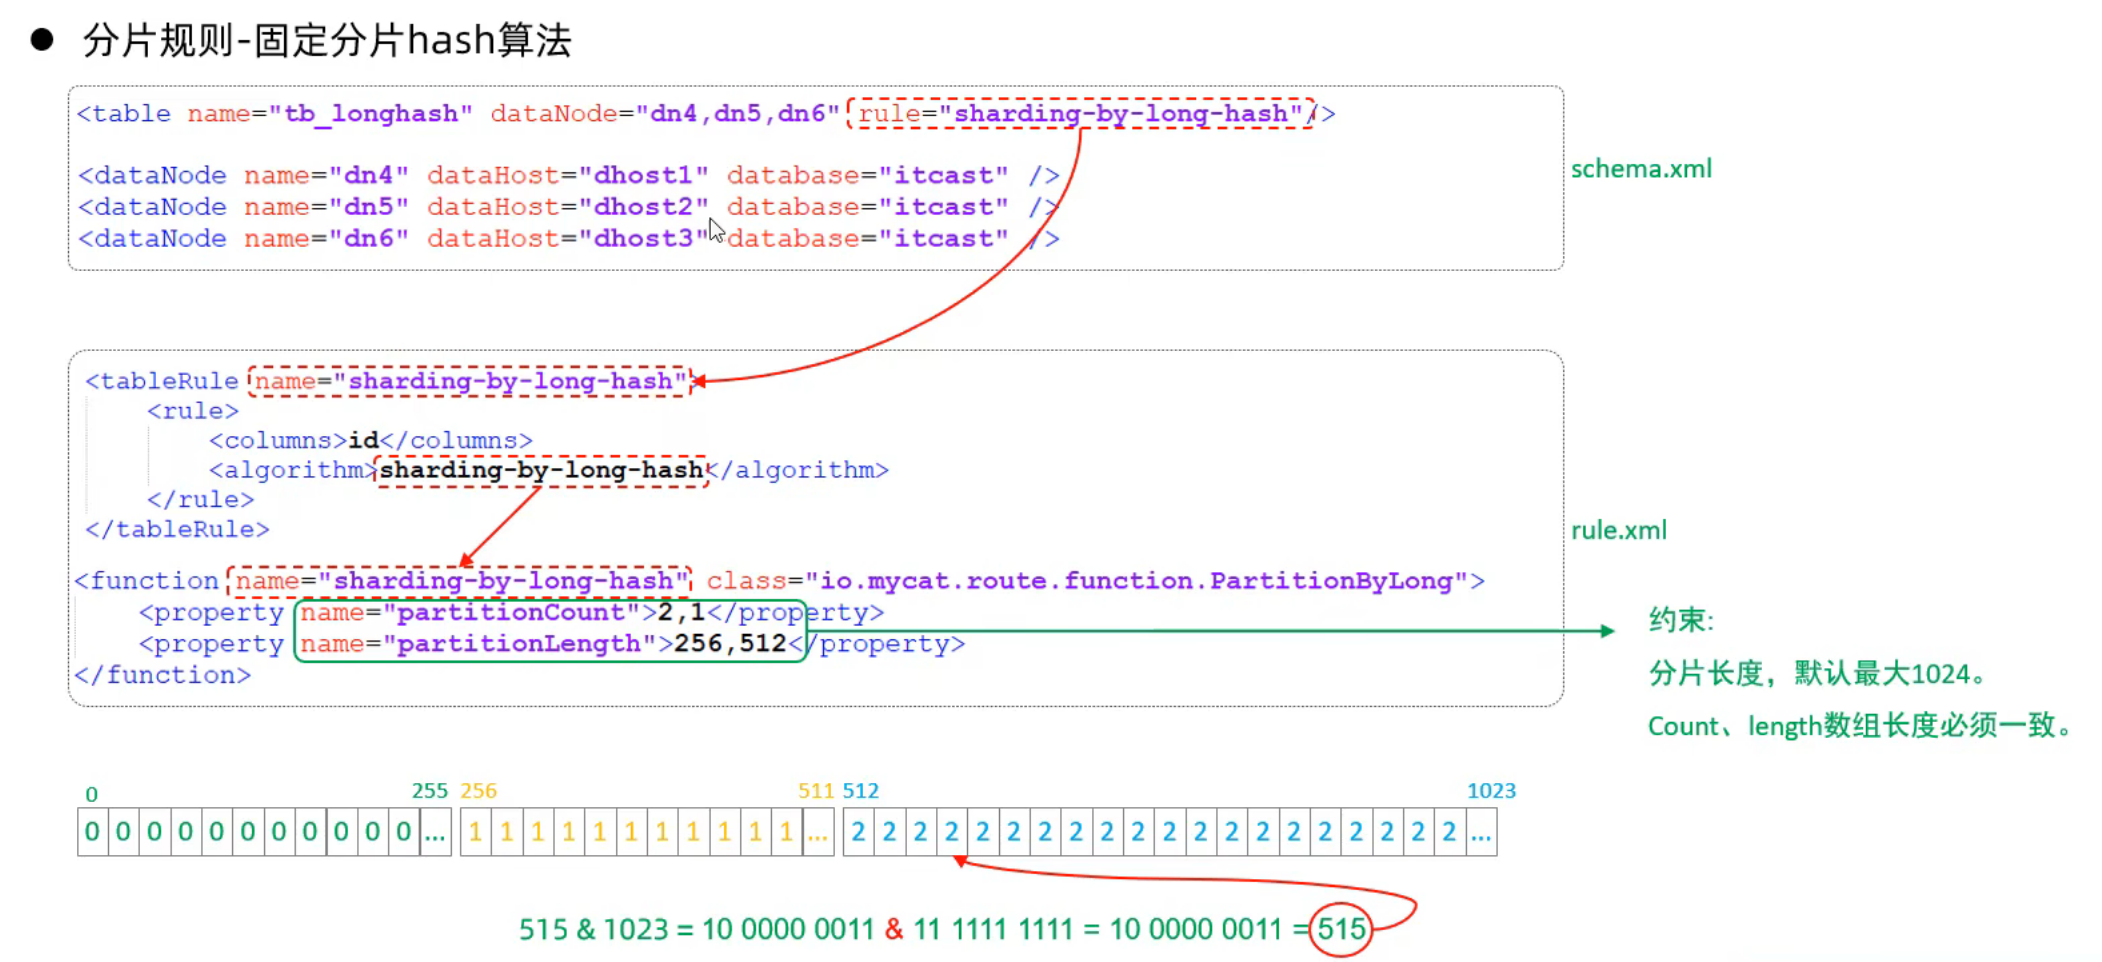
Task: Click the slide title about fixed-shard hash algorithm
Action: click(x=327, y=41)
